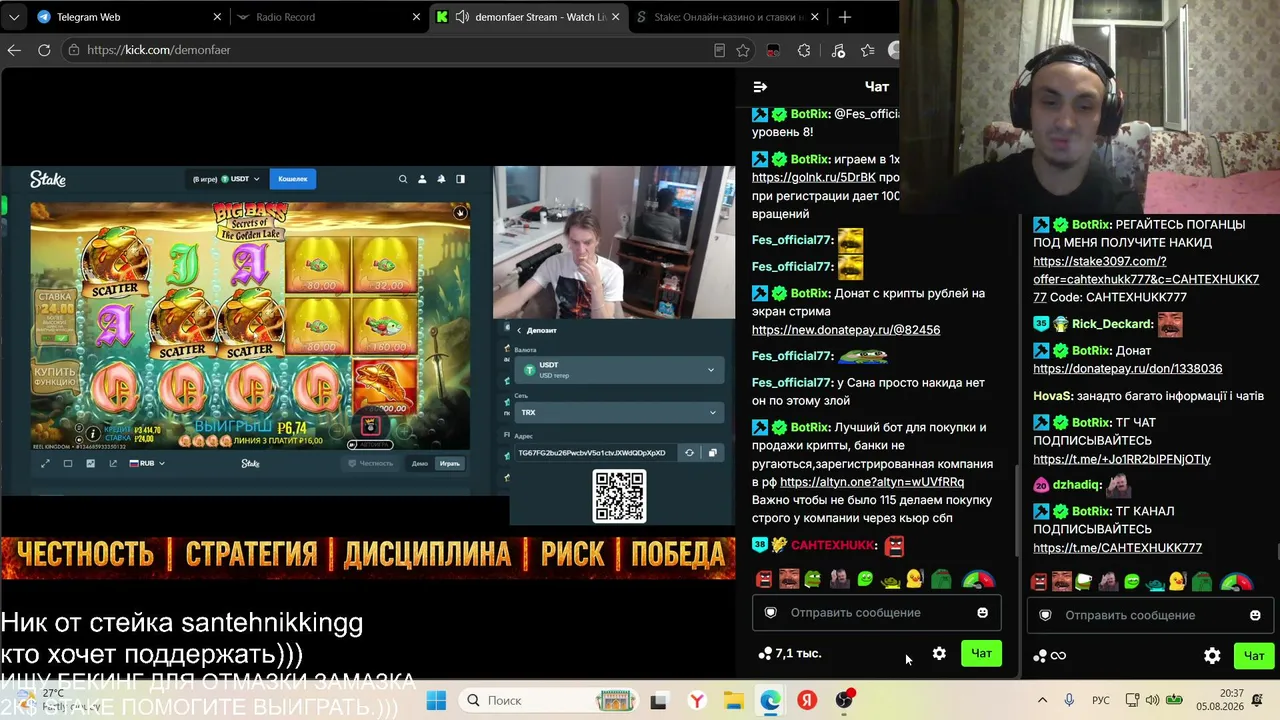Go back from Депозит panel
The height and width of the screenshot is (720, 1280).
(x=519, y=330)
